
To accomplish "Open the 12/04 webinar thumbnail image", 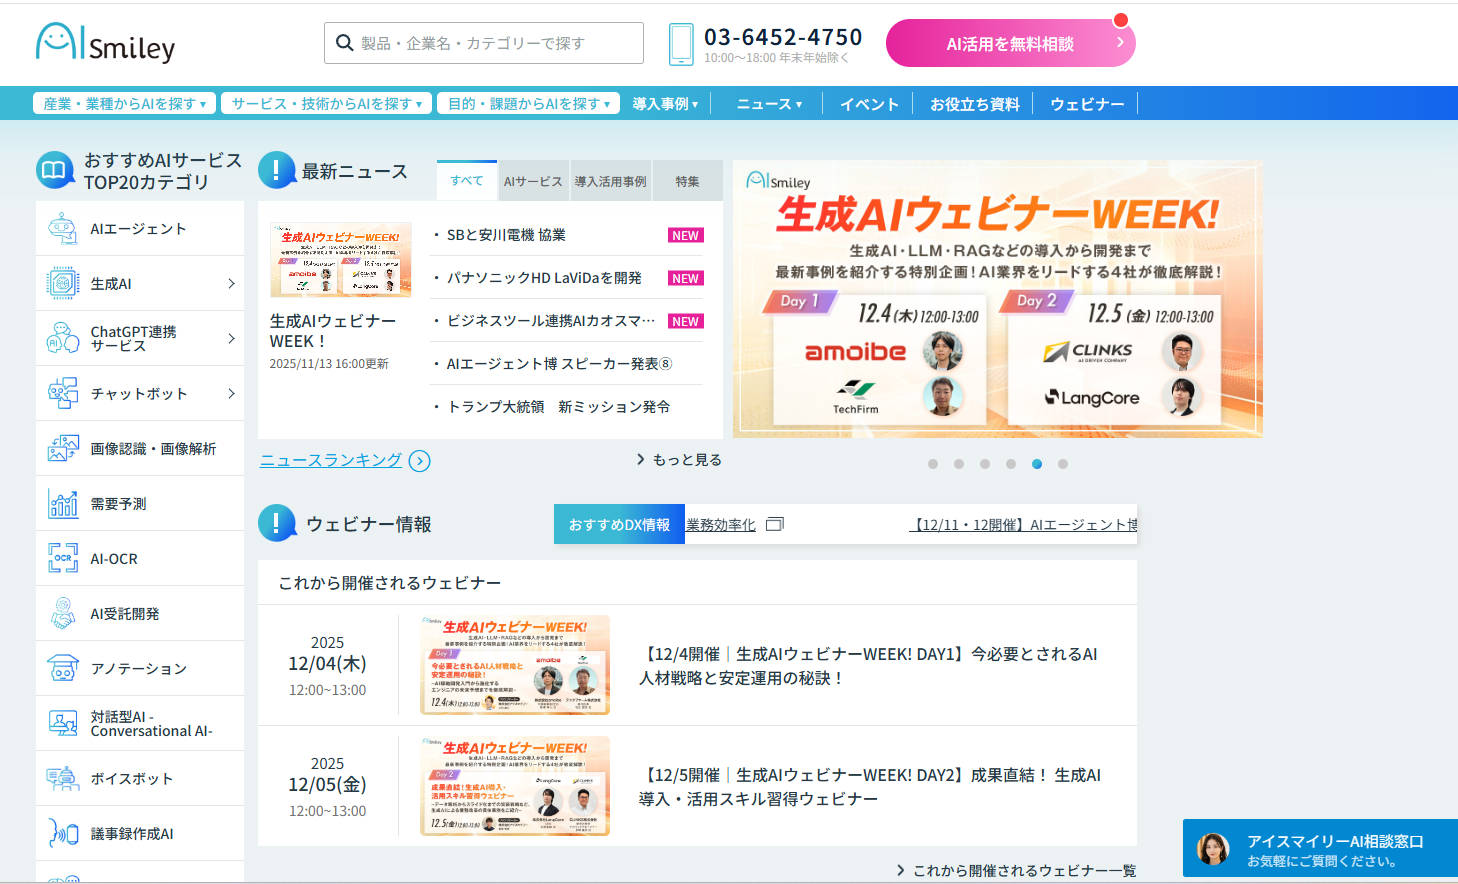I will [x=515, y=665].
